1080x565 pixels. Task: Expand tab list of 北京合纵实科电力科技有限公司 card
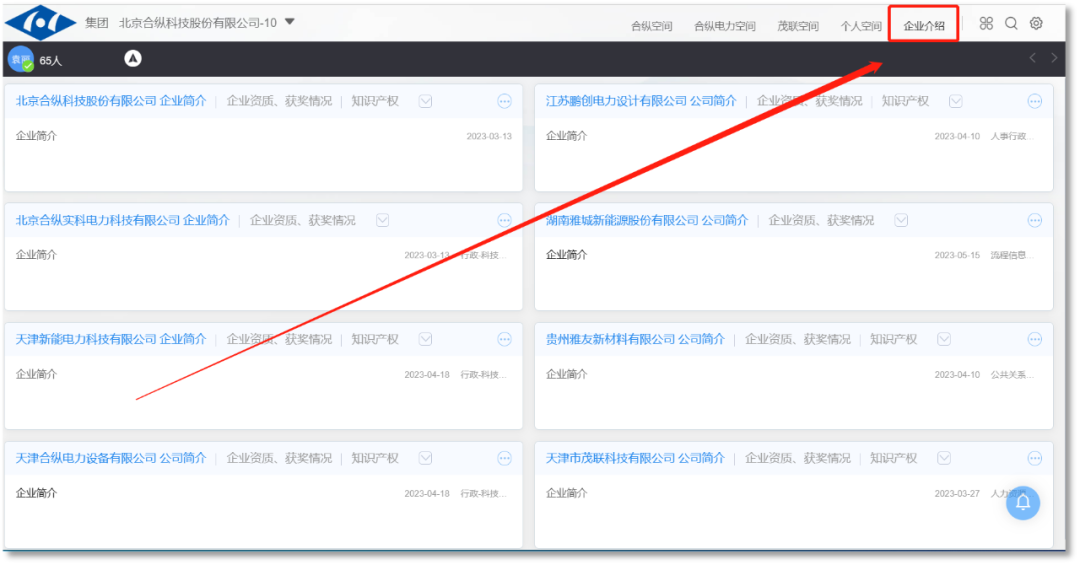coord(382,220)
